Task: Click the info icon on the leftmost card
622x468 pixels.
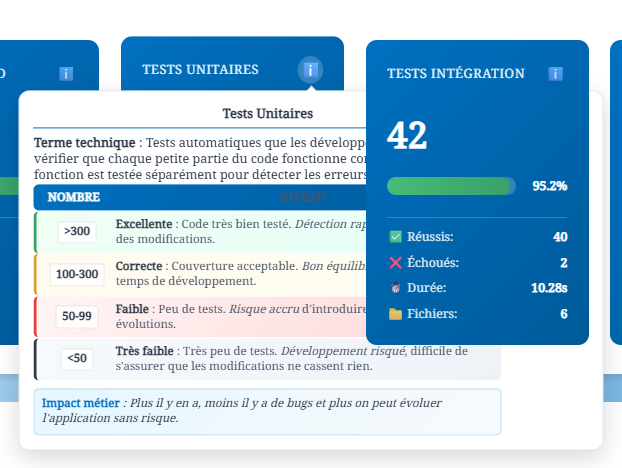Action: click(66, 74)
